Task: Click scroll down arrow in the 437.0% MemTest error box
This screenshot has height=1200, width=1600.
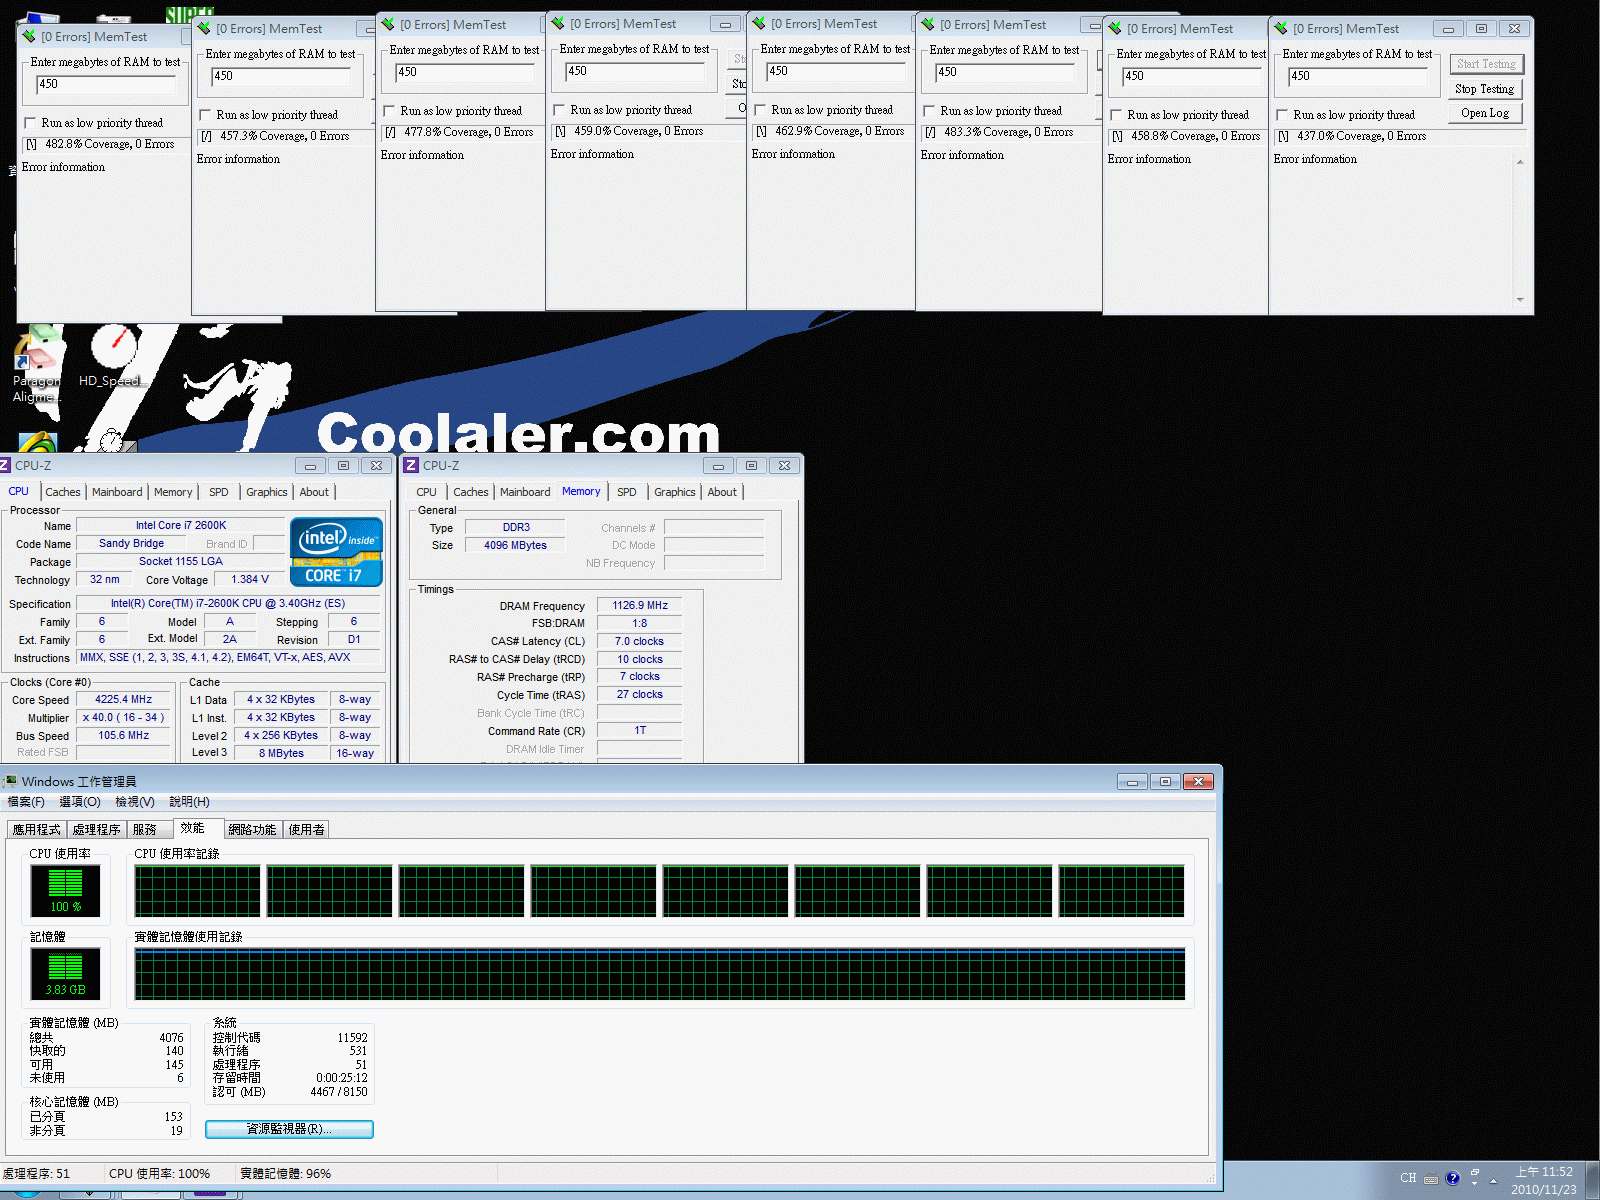Action: [x=1520, y=299]
